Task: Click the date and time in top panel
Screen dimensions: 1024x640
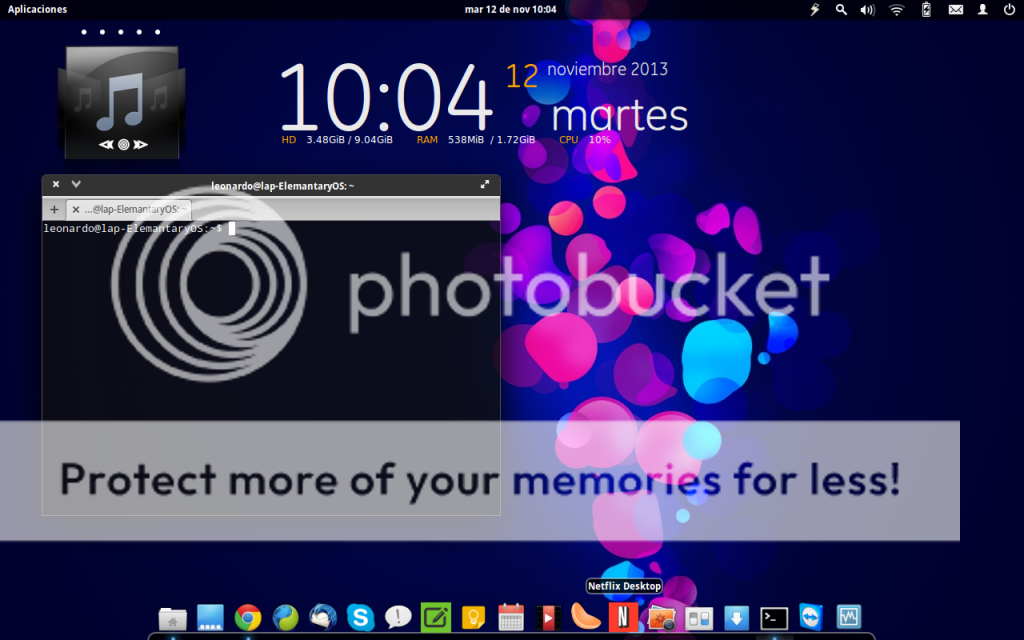Action: click(x=511, y=9)
